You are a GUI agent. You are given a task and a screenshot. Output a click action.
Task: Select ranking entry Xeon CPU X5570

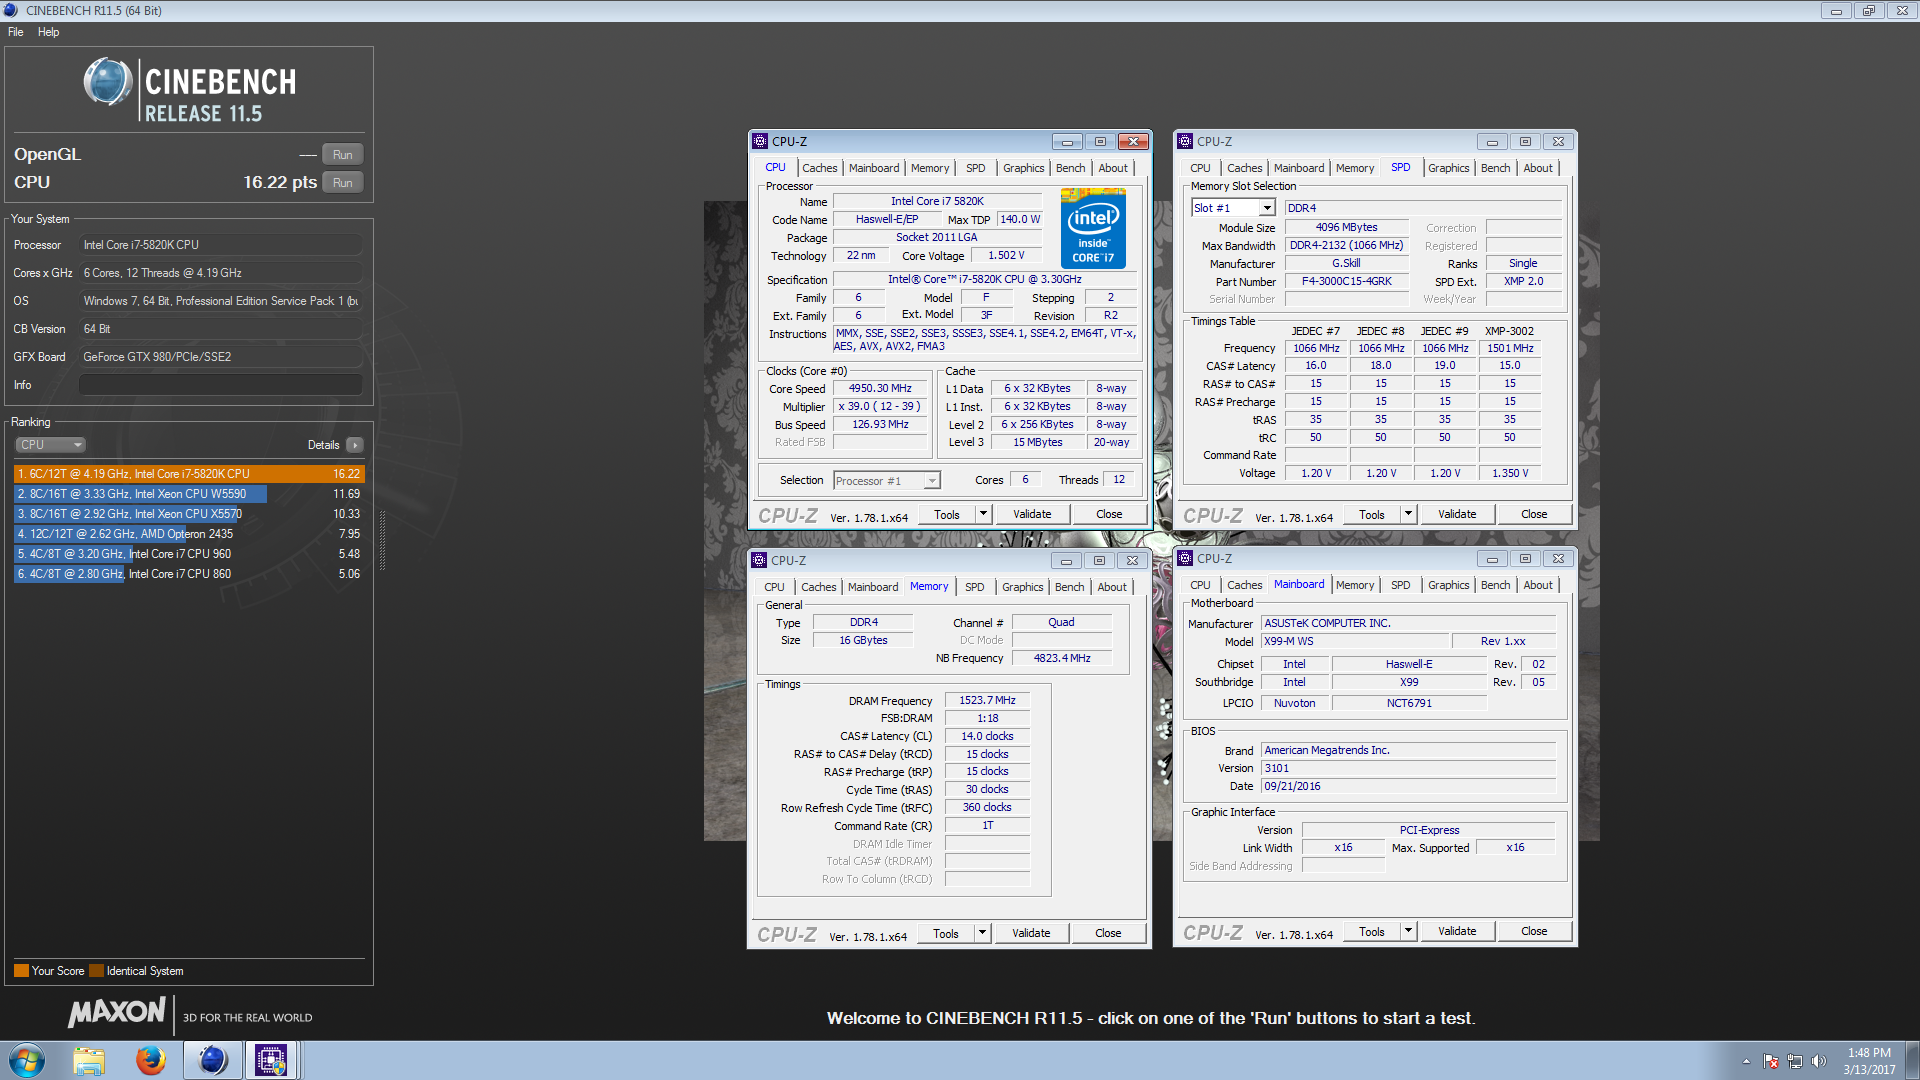189,514
